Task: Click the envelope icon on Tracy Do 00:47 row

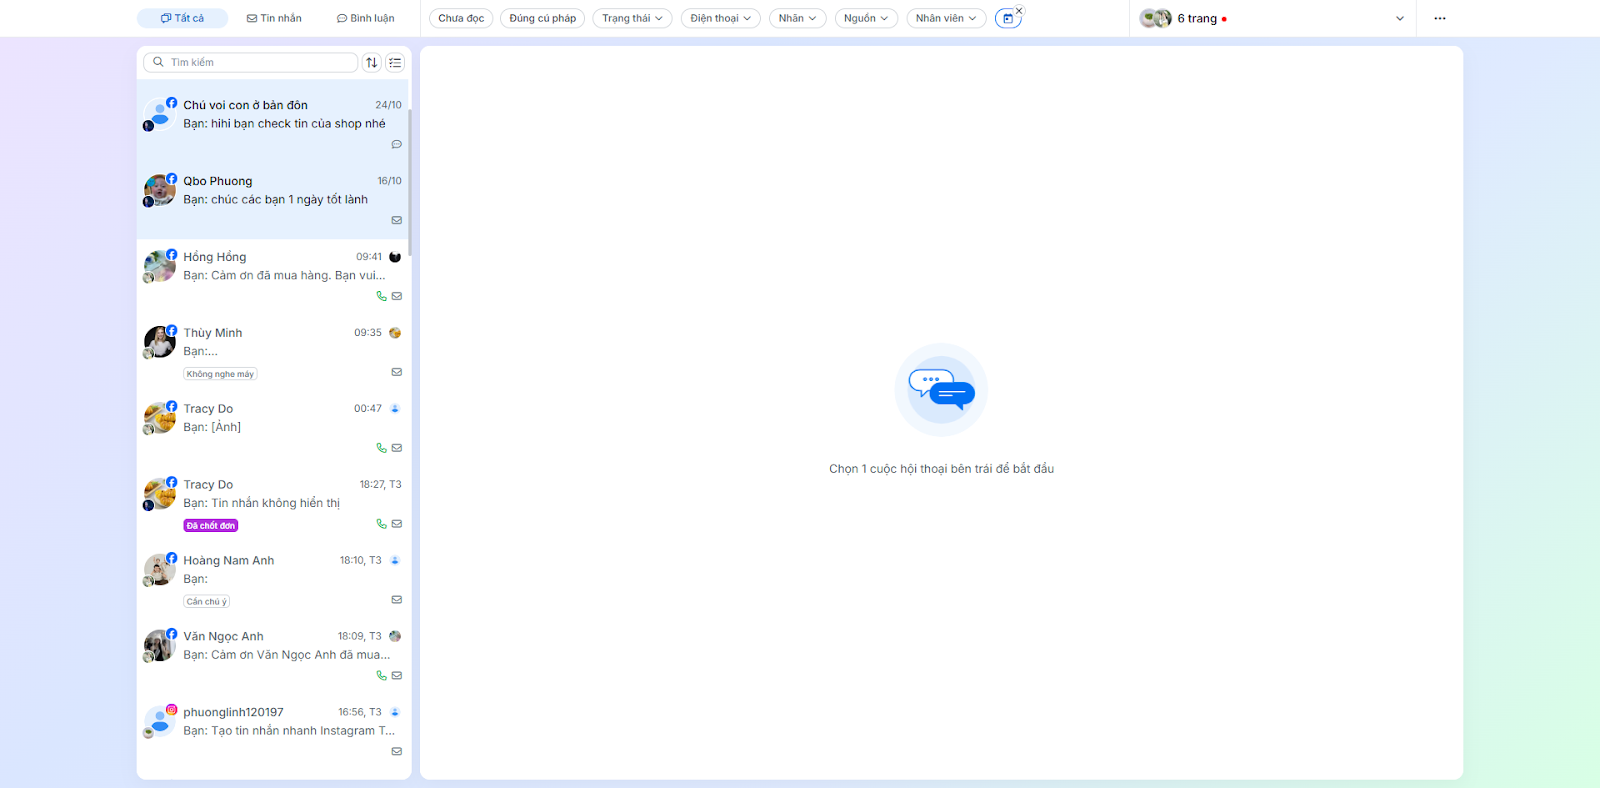Action: pos(397,448)
